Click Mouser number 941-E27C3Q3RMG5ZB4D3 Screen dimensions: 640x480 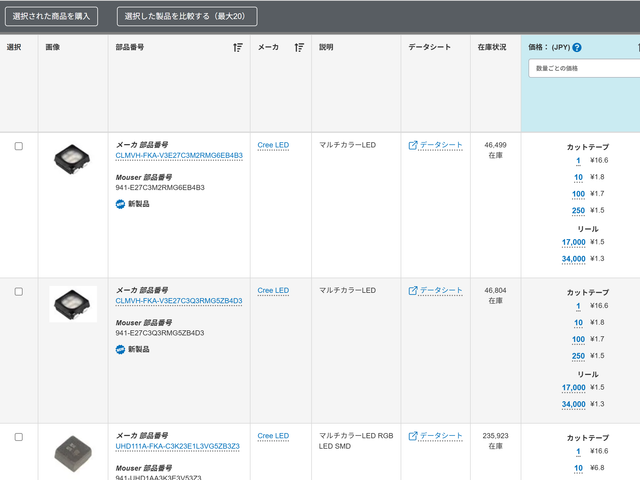tap(160, 333)
